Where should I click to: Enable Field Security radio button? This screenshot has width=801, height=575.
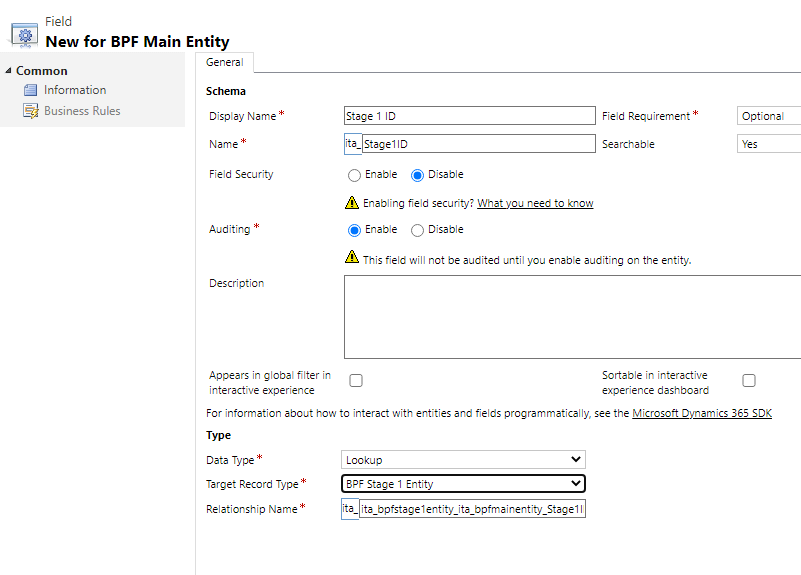(x=354, y=175)
